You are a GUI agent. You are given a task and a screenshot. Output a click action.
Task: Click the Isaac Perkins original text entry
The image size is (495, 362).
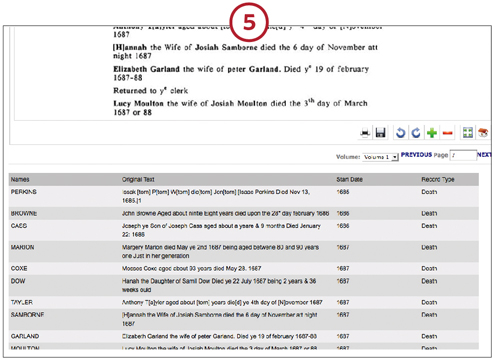(x=216, y=196)
